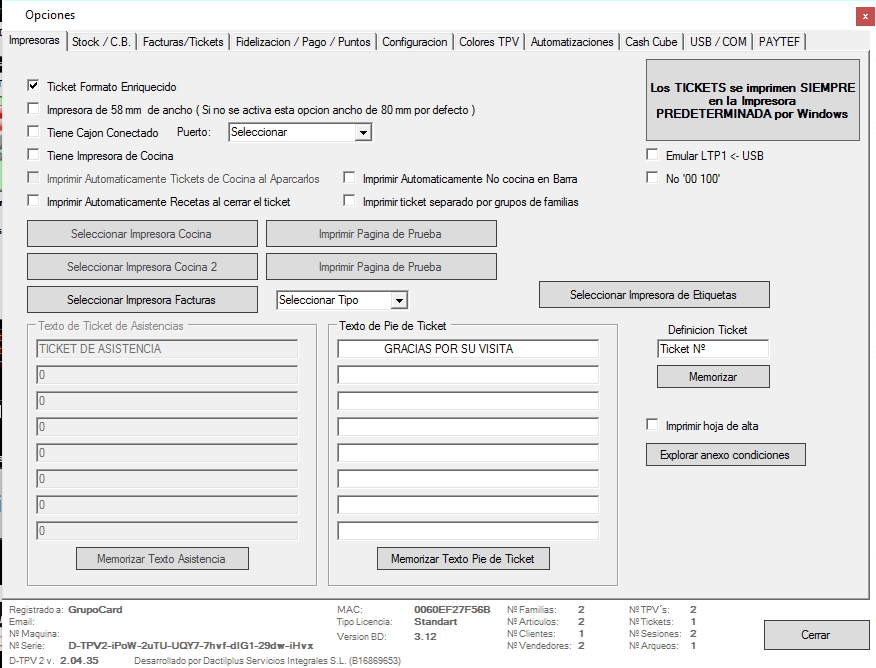This screenshot has width=876, height=668.
Task: Click the serial number D-TPV2-iPoW text
Action: point(191,646)
